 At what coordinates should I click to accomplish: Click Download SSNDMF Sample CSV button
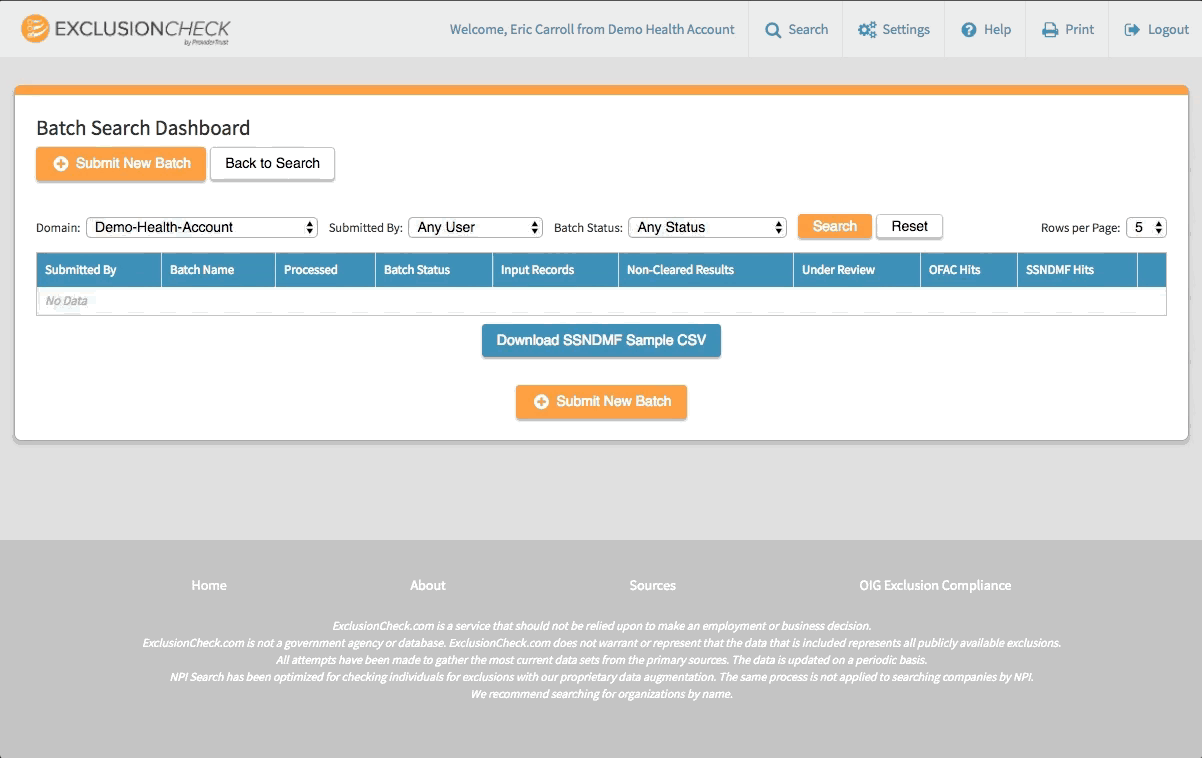pyautogui.click(x=601, y=341)
